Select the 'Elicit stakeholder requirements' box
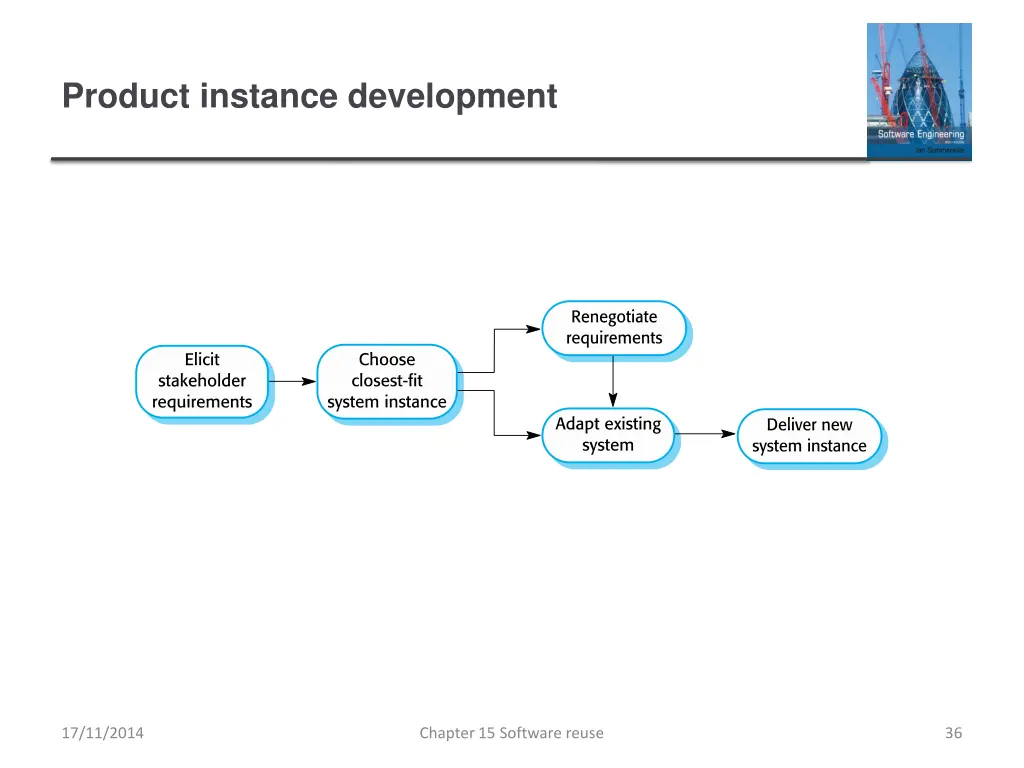Viewport: 1024px width, 768px height. pos(202,381)
